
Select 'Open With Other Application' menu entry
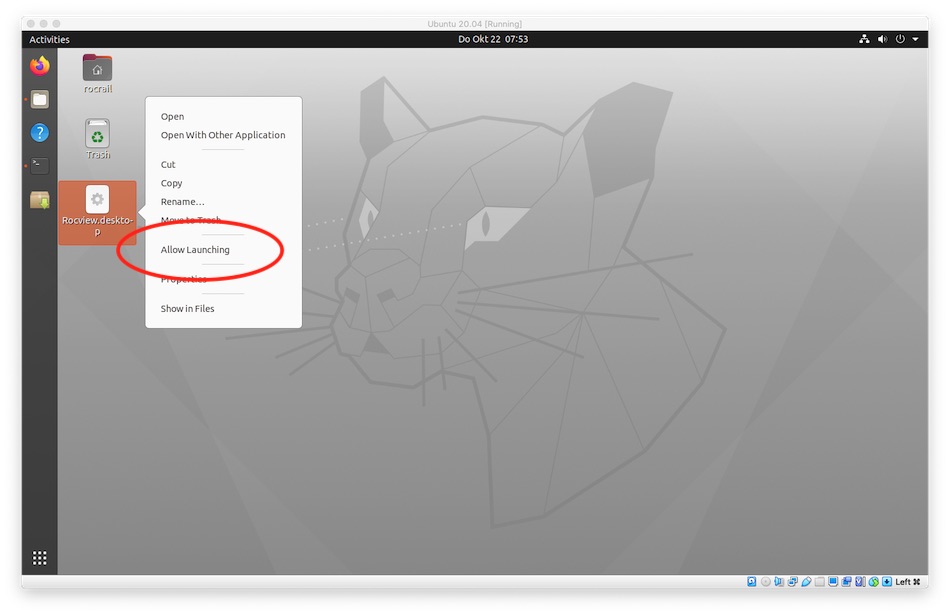point(223,135)
